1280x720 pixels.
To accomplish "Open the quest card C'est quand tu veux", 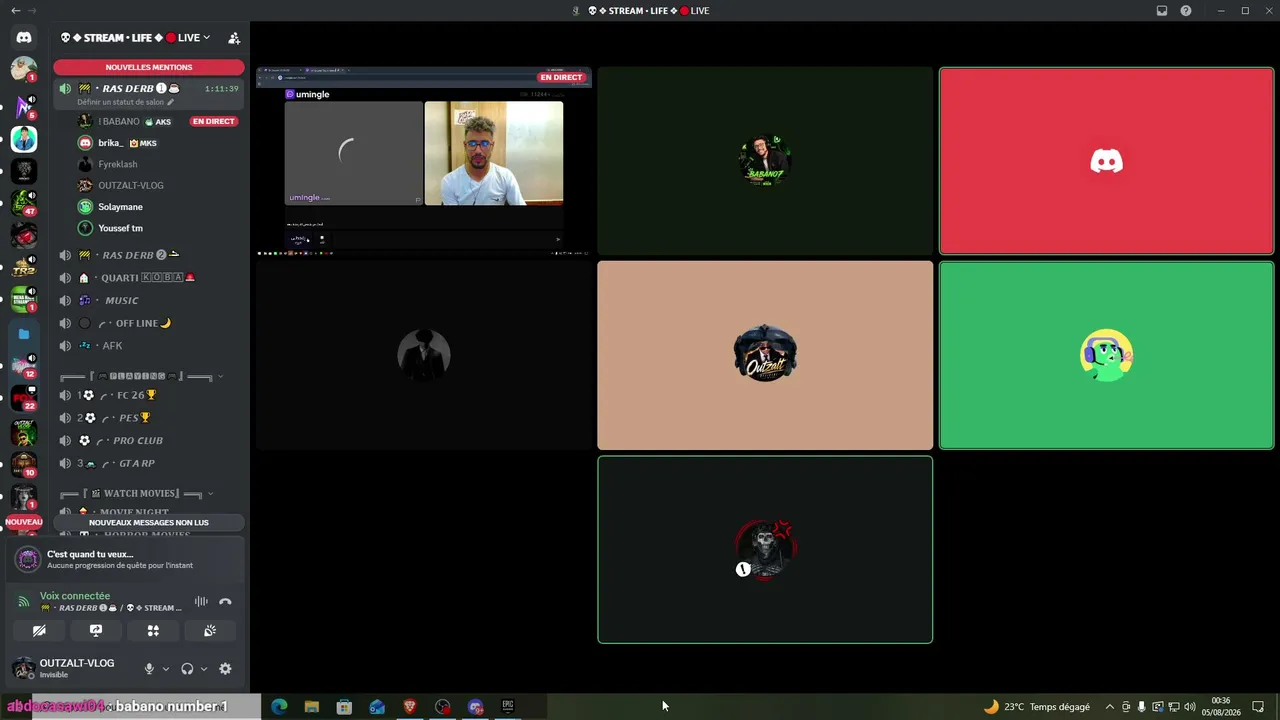I will tap(125, 560).
